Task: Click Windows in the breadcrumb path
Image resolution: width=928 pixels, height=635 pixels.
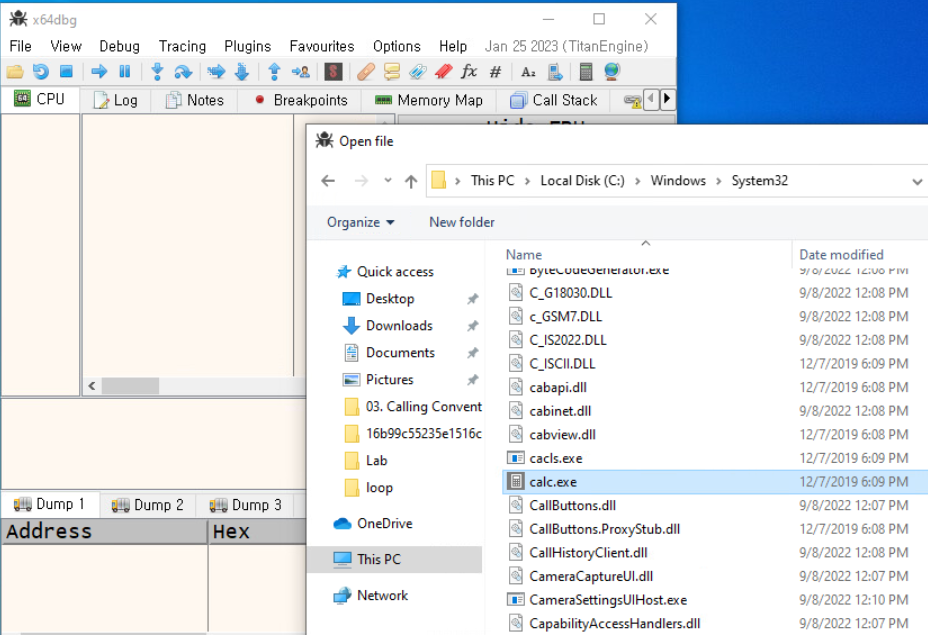Action: pyautogui.click(x=678, y=180)
